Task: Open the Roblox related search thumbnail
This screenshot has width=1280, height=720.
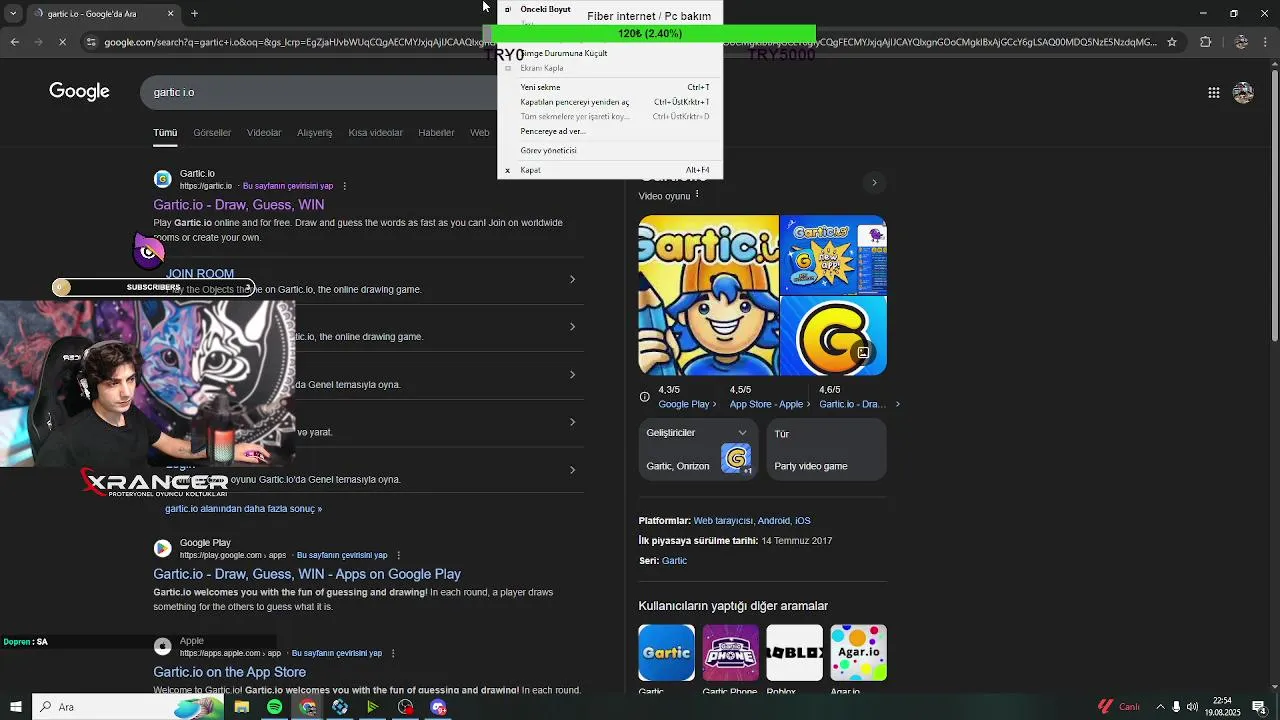Action: [794, 653]
